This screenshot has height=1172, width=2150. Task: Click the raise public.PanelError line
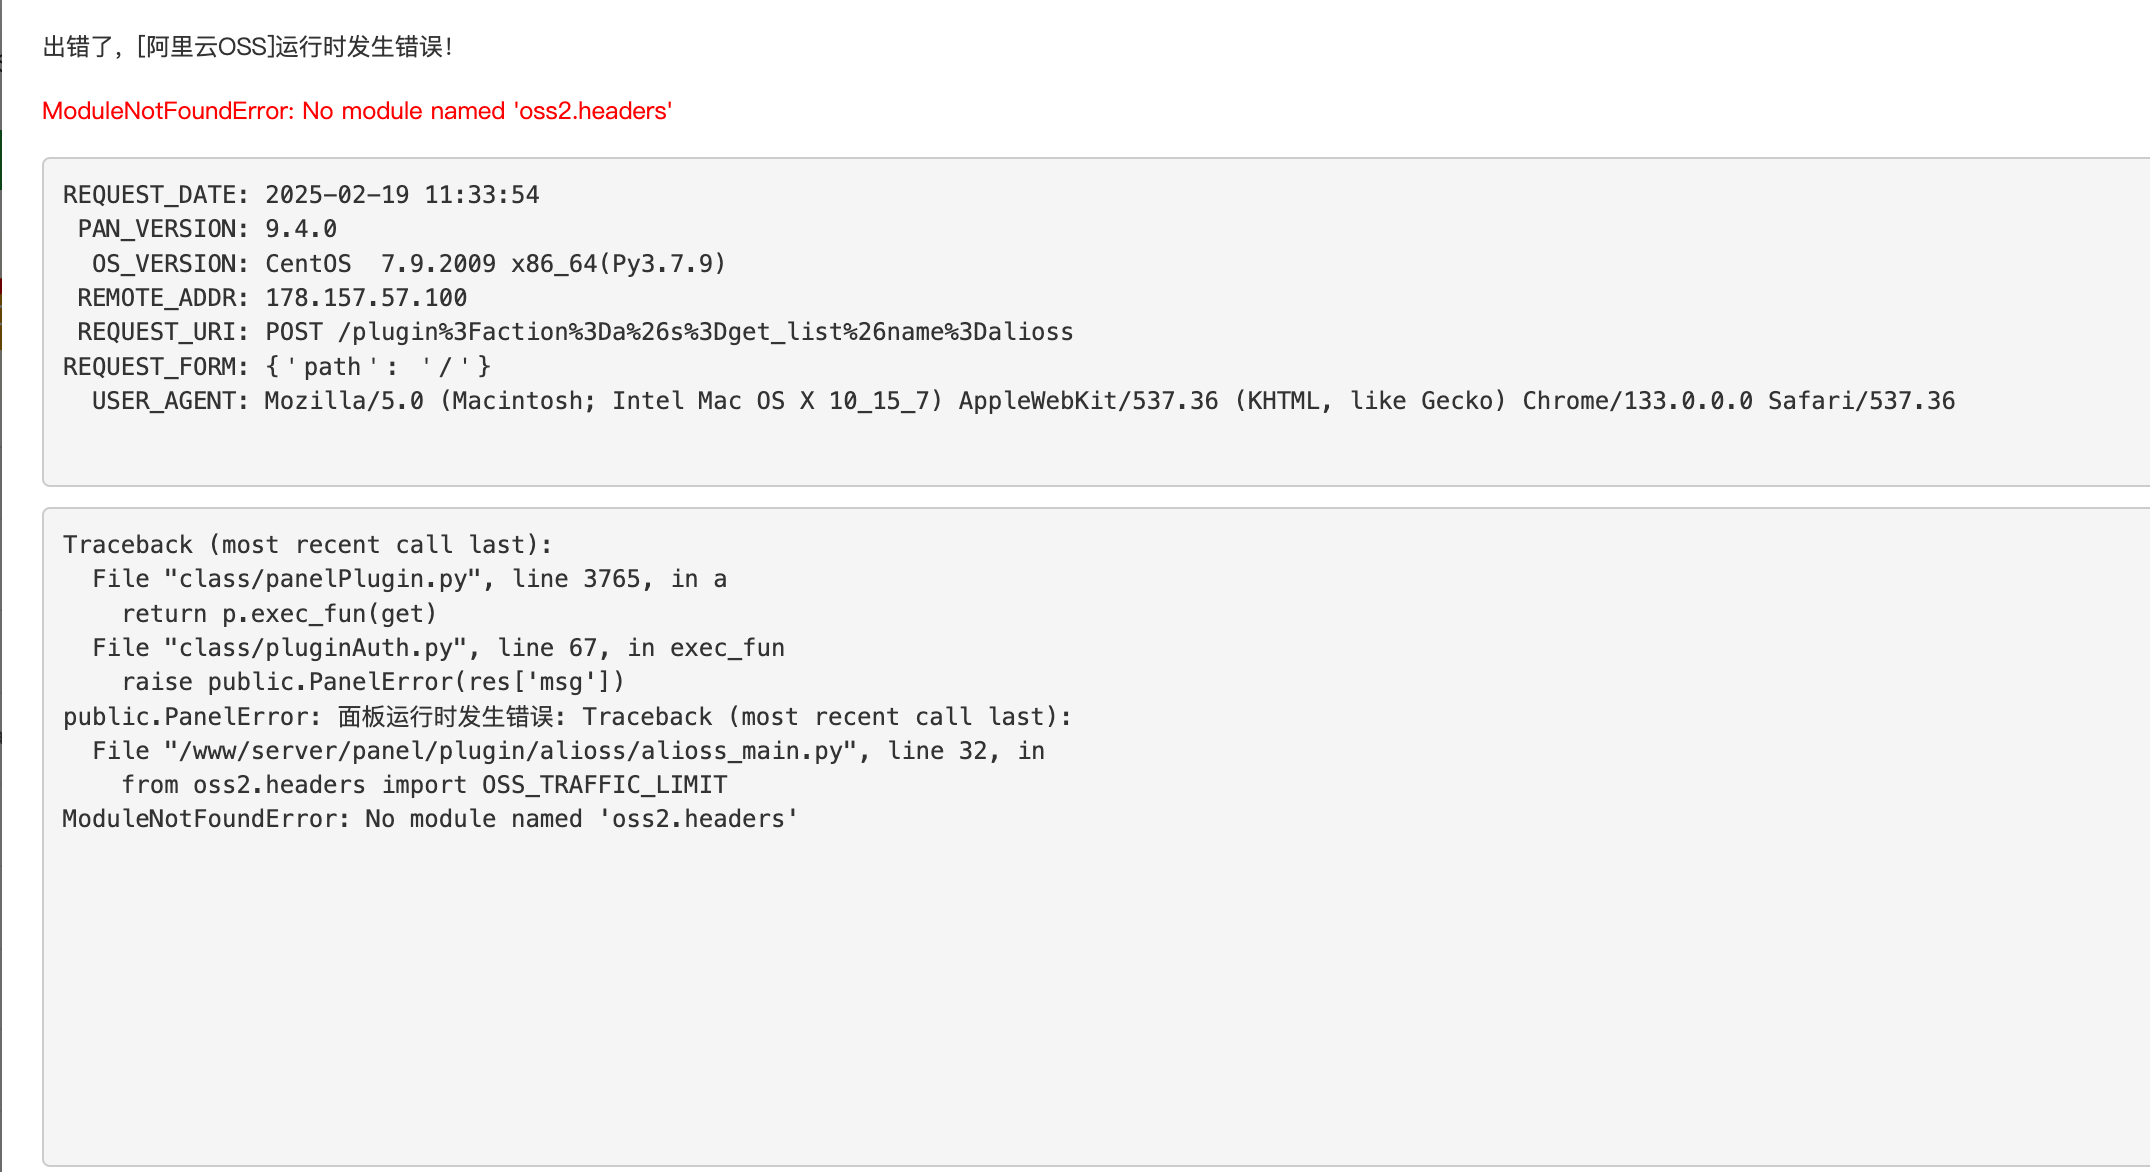[x=373, y=682]
